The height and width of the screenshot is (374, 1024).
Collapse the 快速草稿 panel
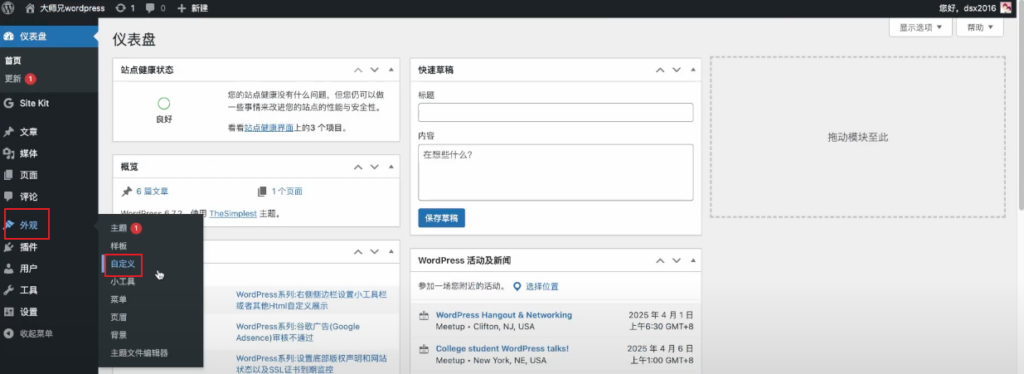click(693, 70)
